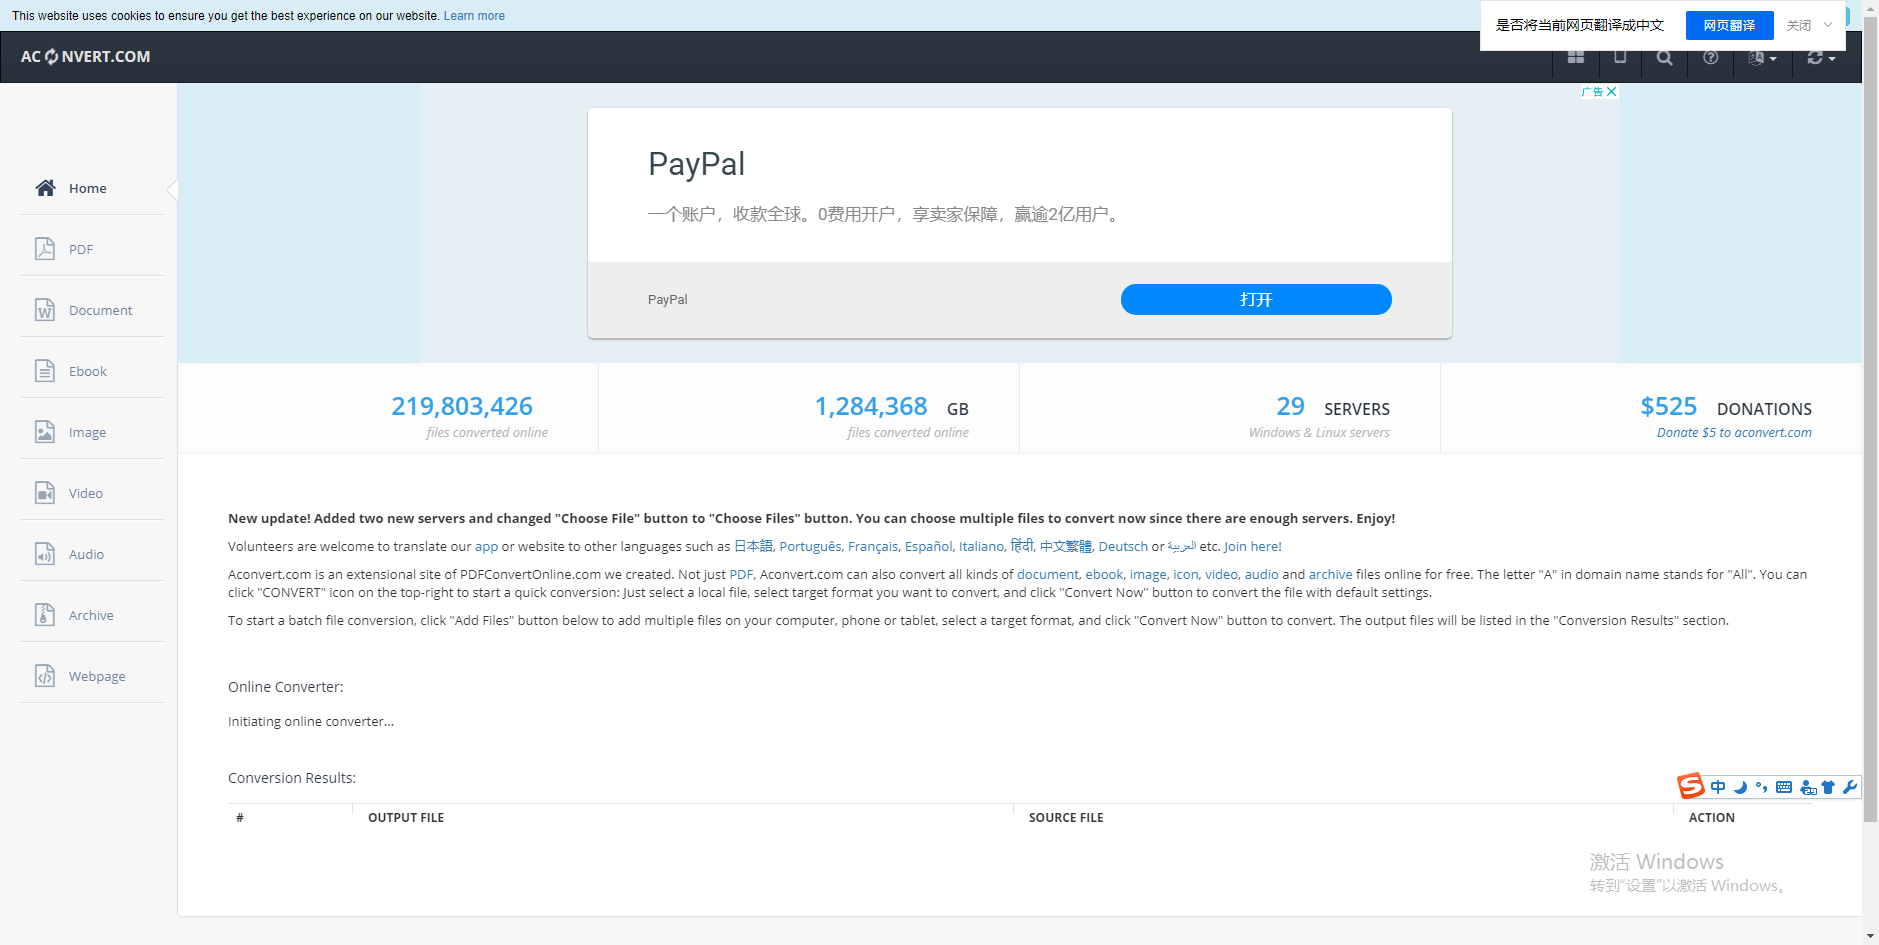Click the mobile phone icon in header
This screenshot has width=1879, height=945.
(1620, 58)
